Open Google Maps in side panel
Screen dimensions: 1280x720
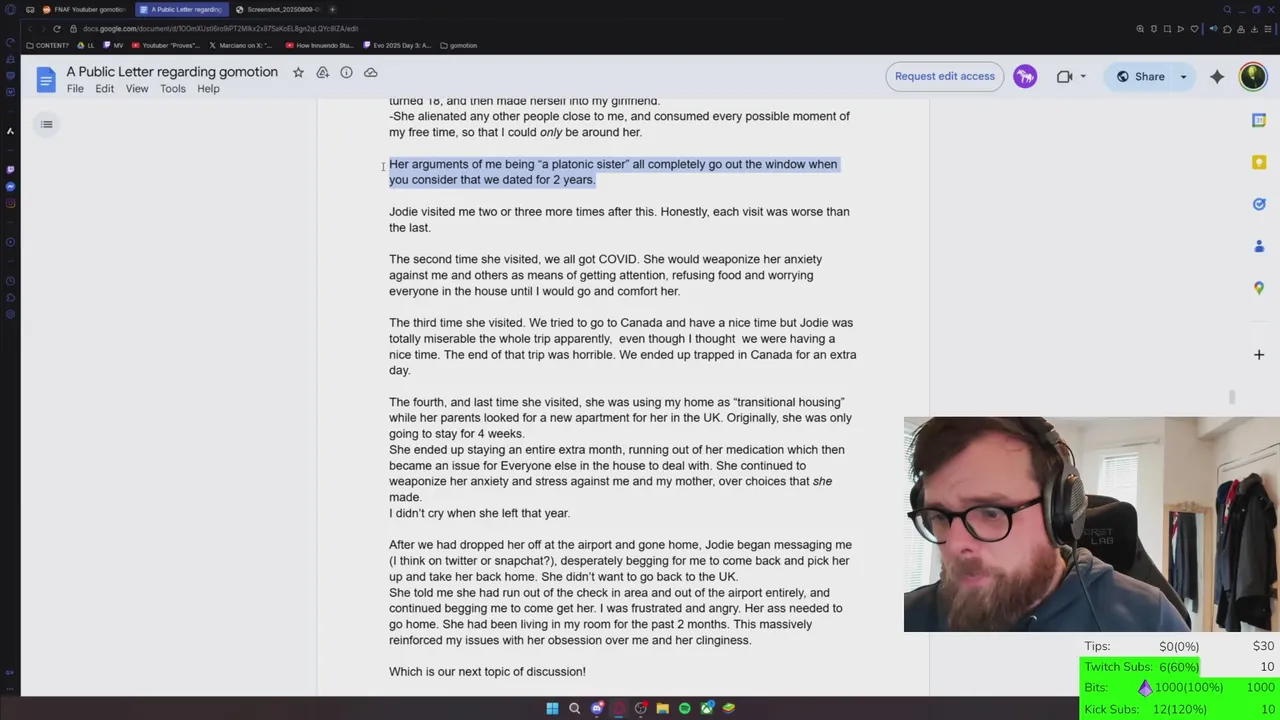tap(1259, 288)
